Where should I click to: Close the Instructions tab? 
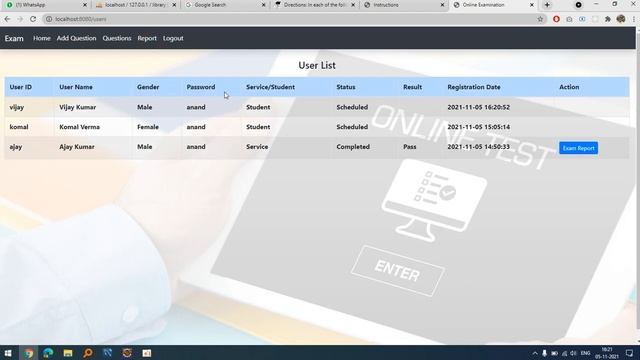coord(442,5)
